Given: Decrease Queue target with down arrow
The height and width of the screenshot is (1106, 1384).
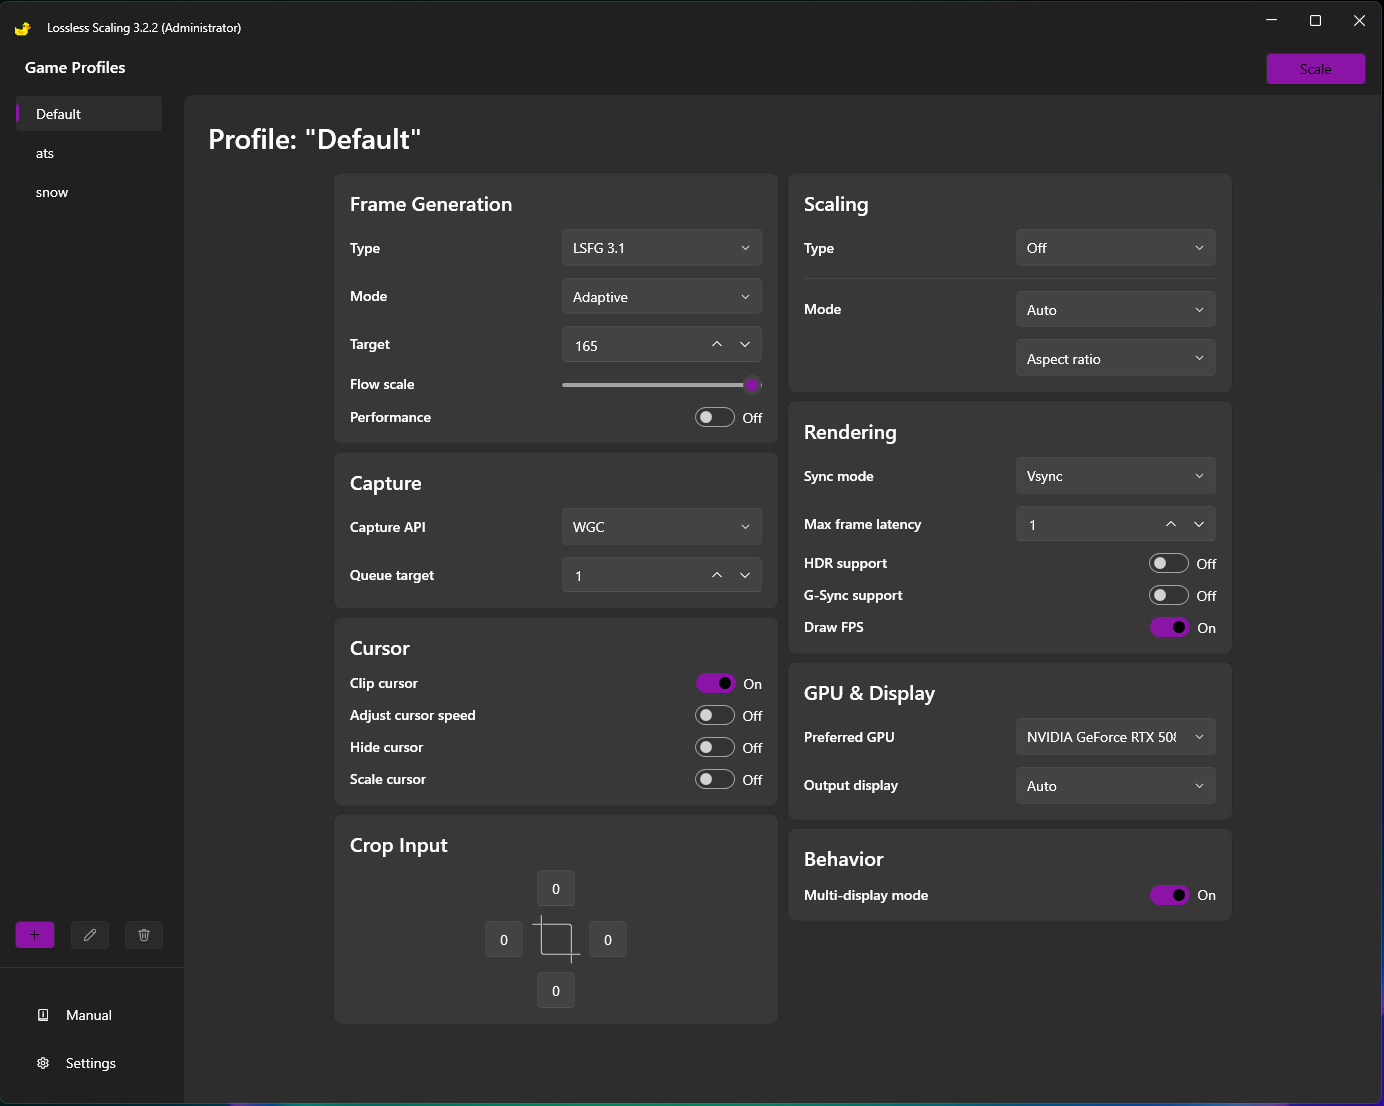Looking at the screenshot, I should click(745, 575).
